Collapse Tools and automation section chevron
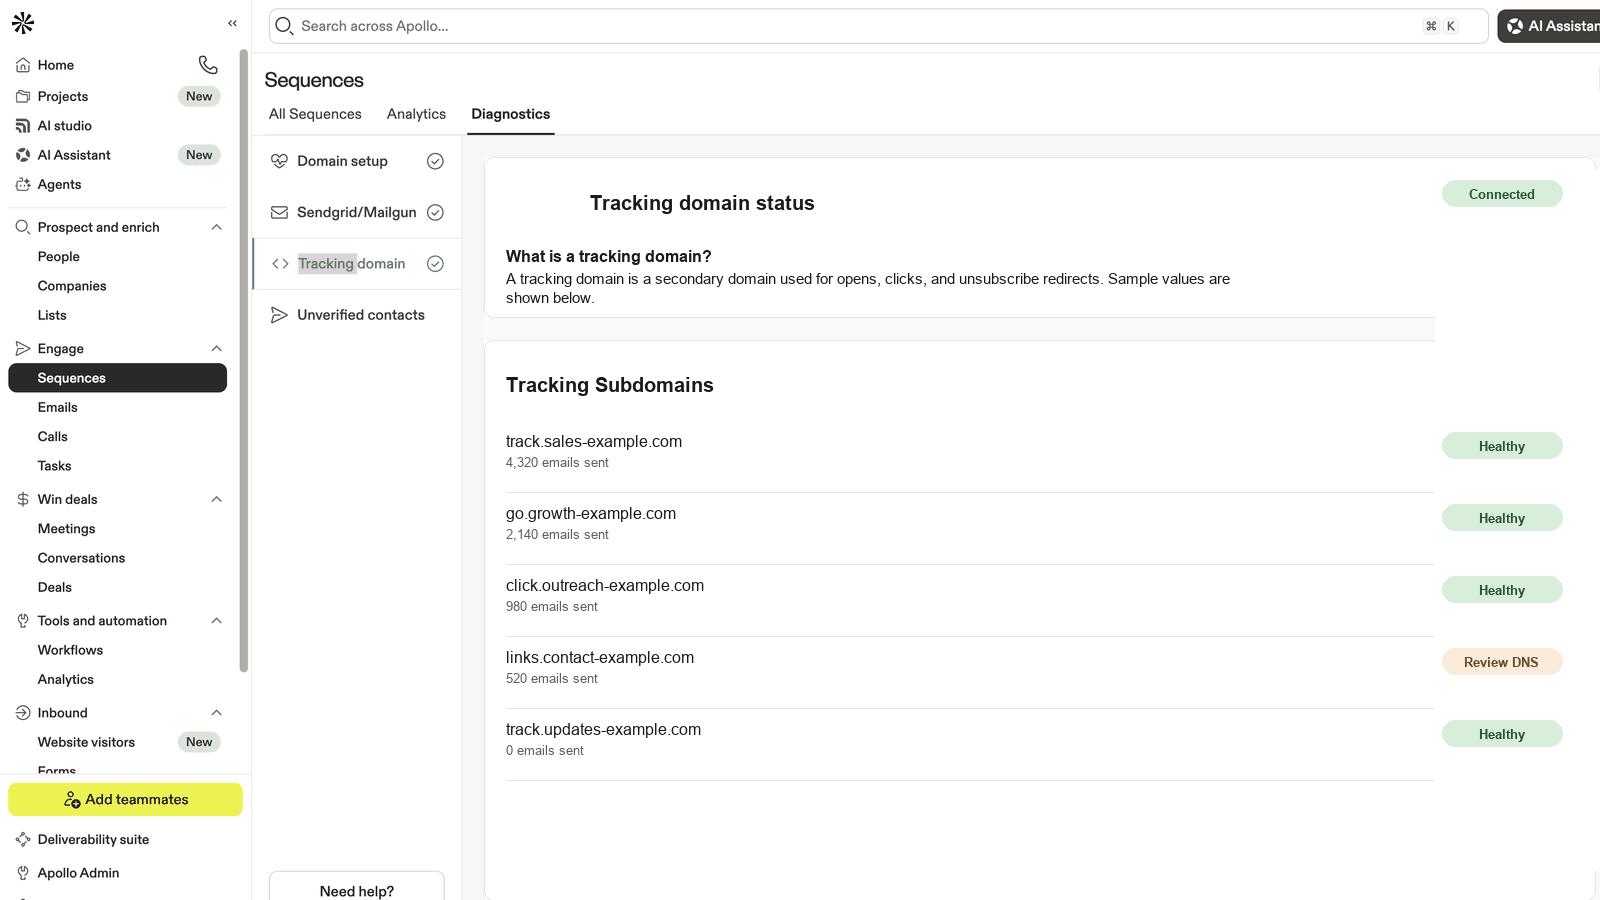Screen dimensions: 1600x900 pos(216,621)
